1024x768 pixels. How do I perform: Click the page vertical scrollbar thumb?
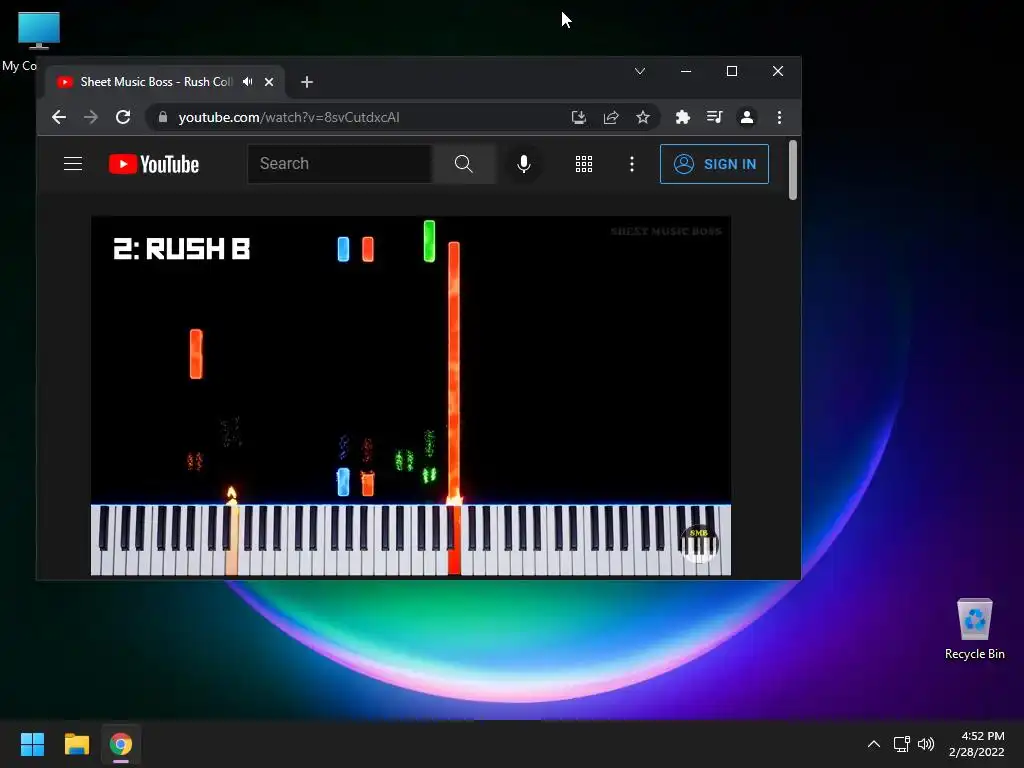(793, 170)
